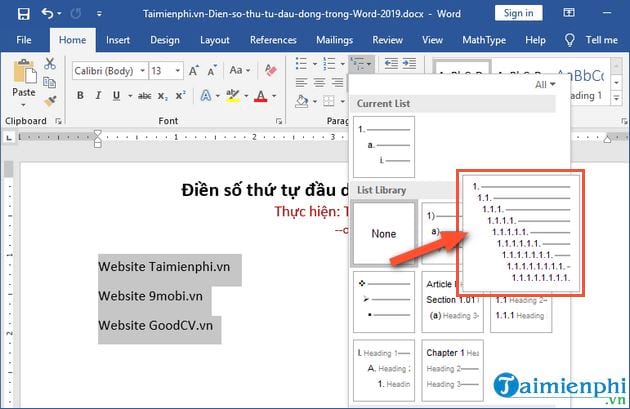Open the Quick Access Toolbar customize arrow
Viewport: 630px width, 409px height.
pos(99,14)
